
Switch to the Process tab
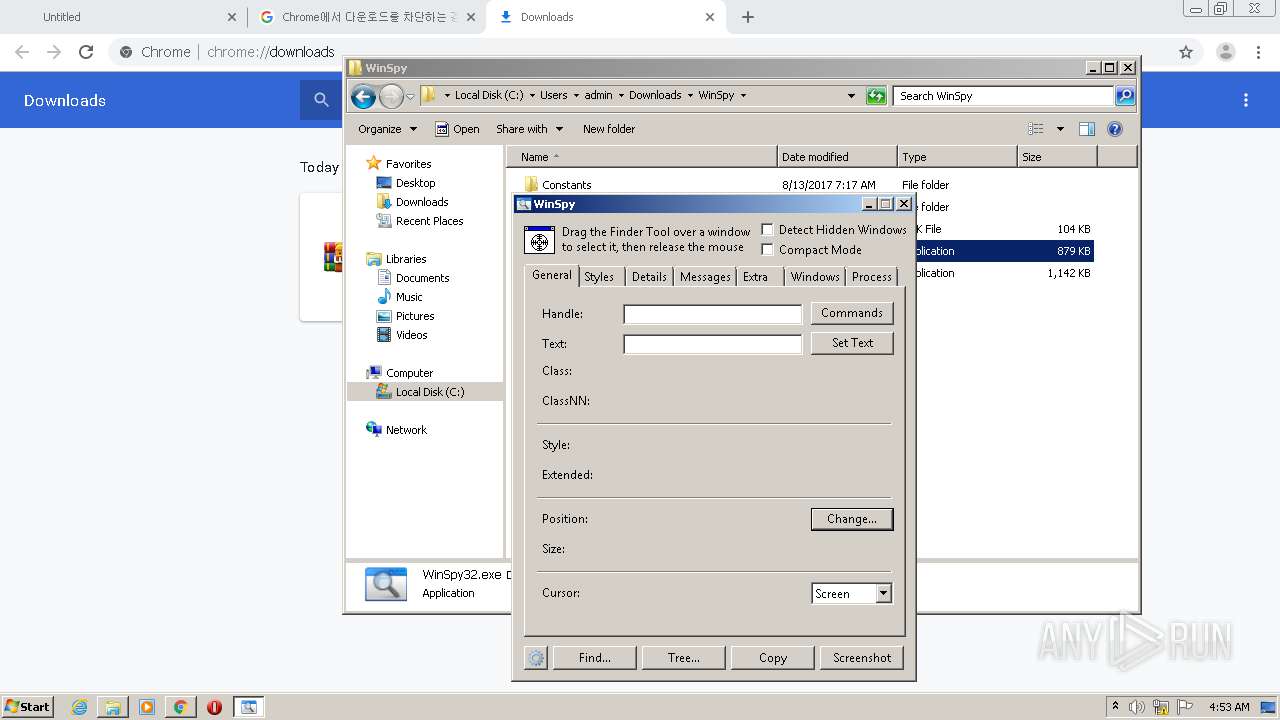(x=872, y=277)
